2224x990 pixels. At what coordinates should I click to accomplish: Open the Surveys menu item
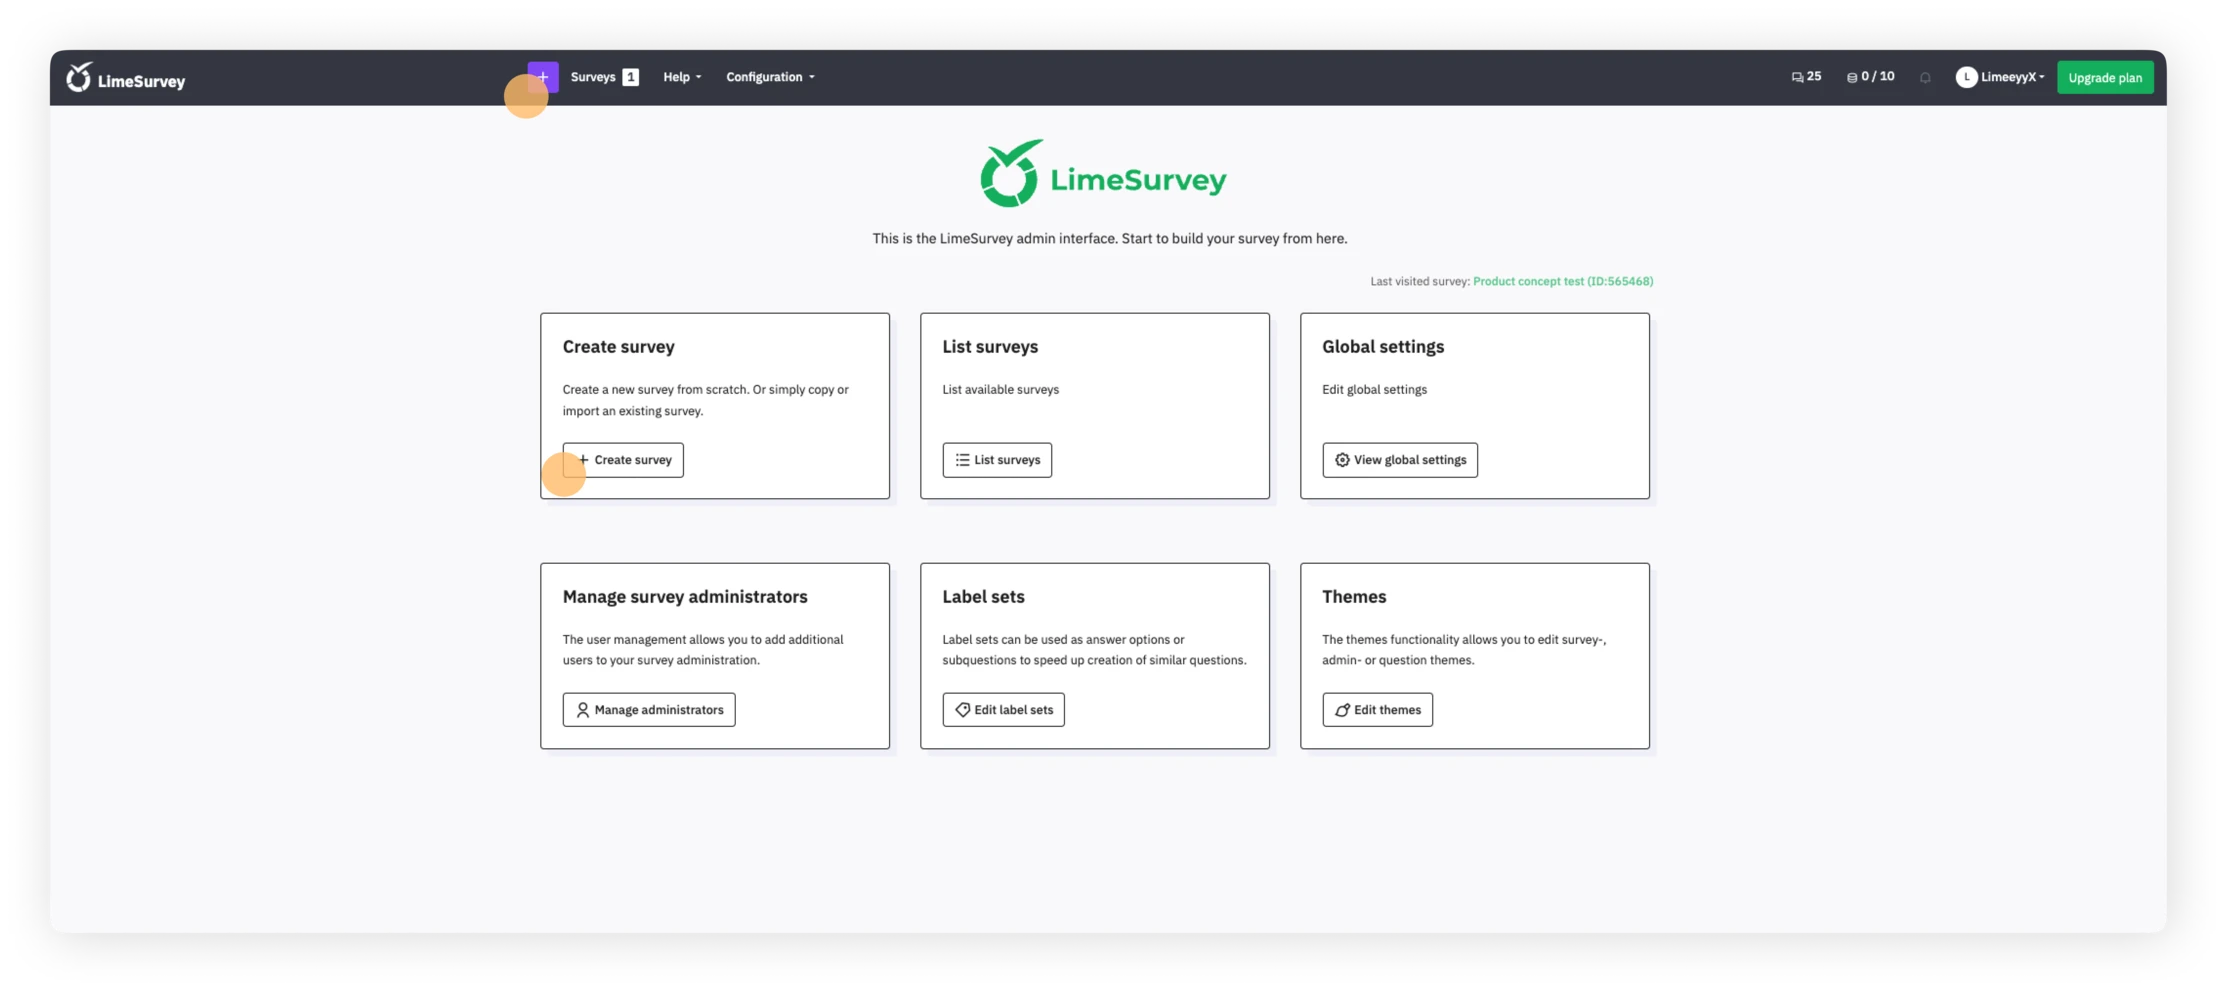[x=593, y=77]
